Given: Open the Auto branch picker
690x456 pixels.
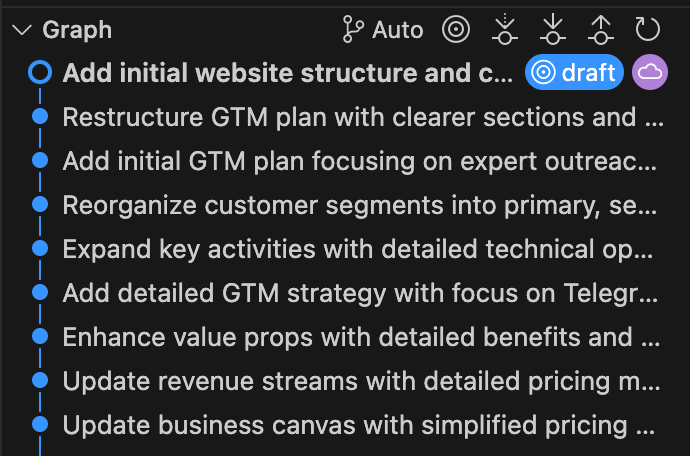Looking at the screenshot, I should [383, 30].
